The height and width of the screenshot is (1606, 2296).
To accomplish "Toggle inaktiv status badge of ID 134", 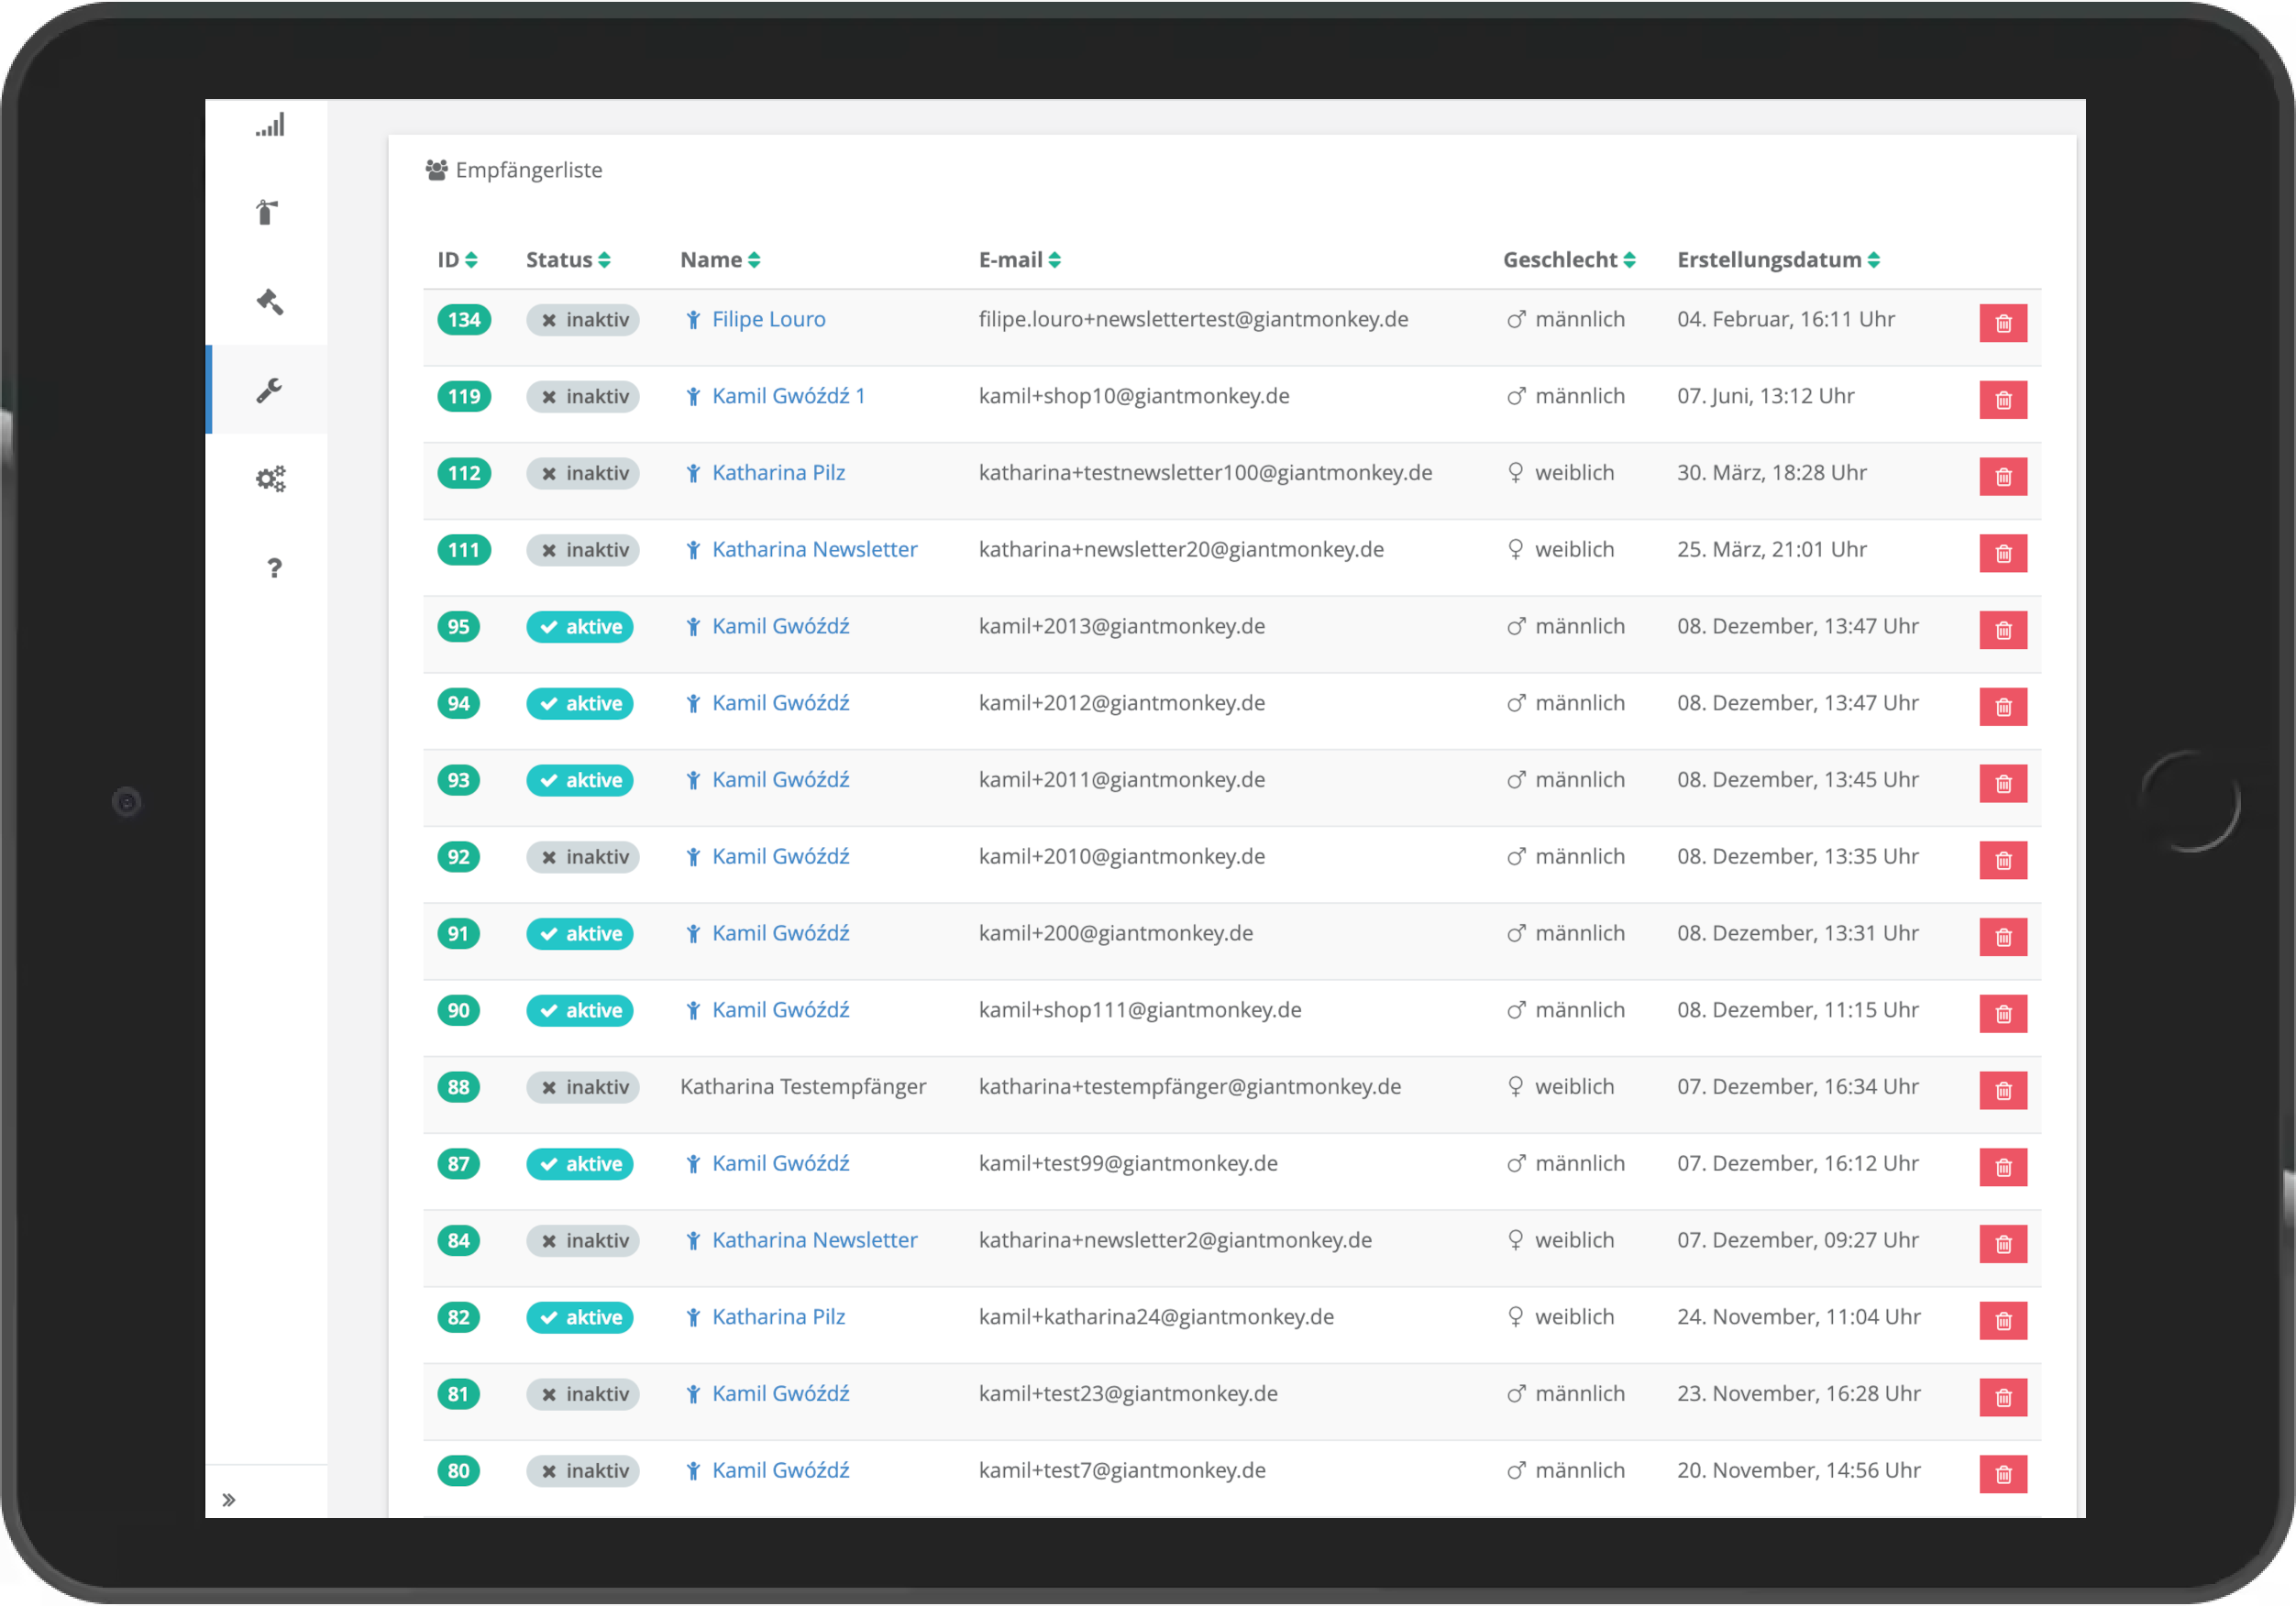I will coord(583,320).
